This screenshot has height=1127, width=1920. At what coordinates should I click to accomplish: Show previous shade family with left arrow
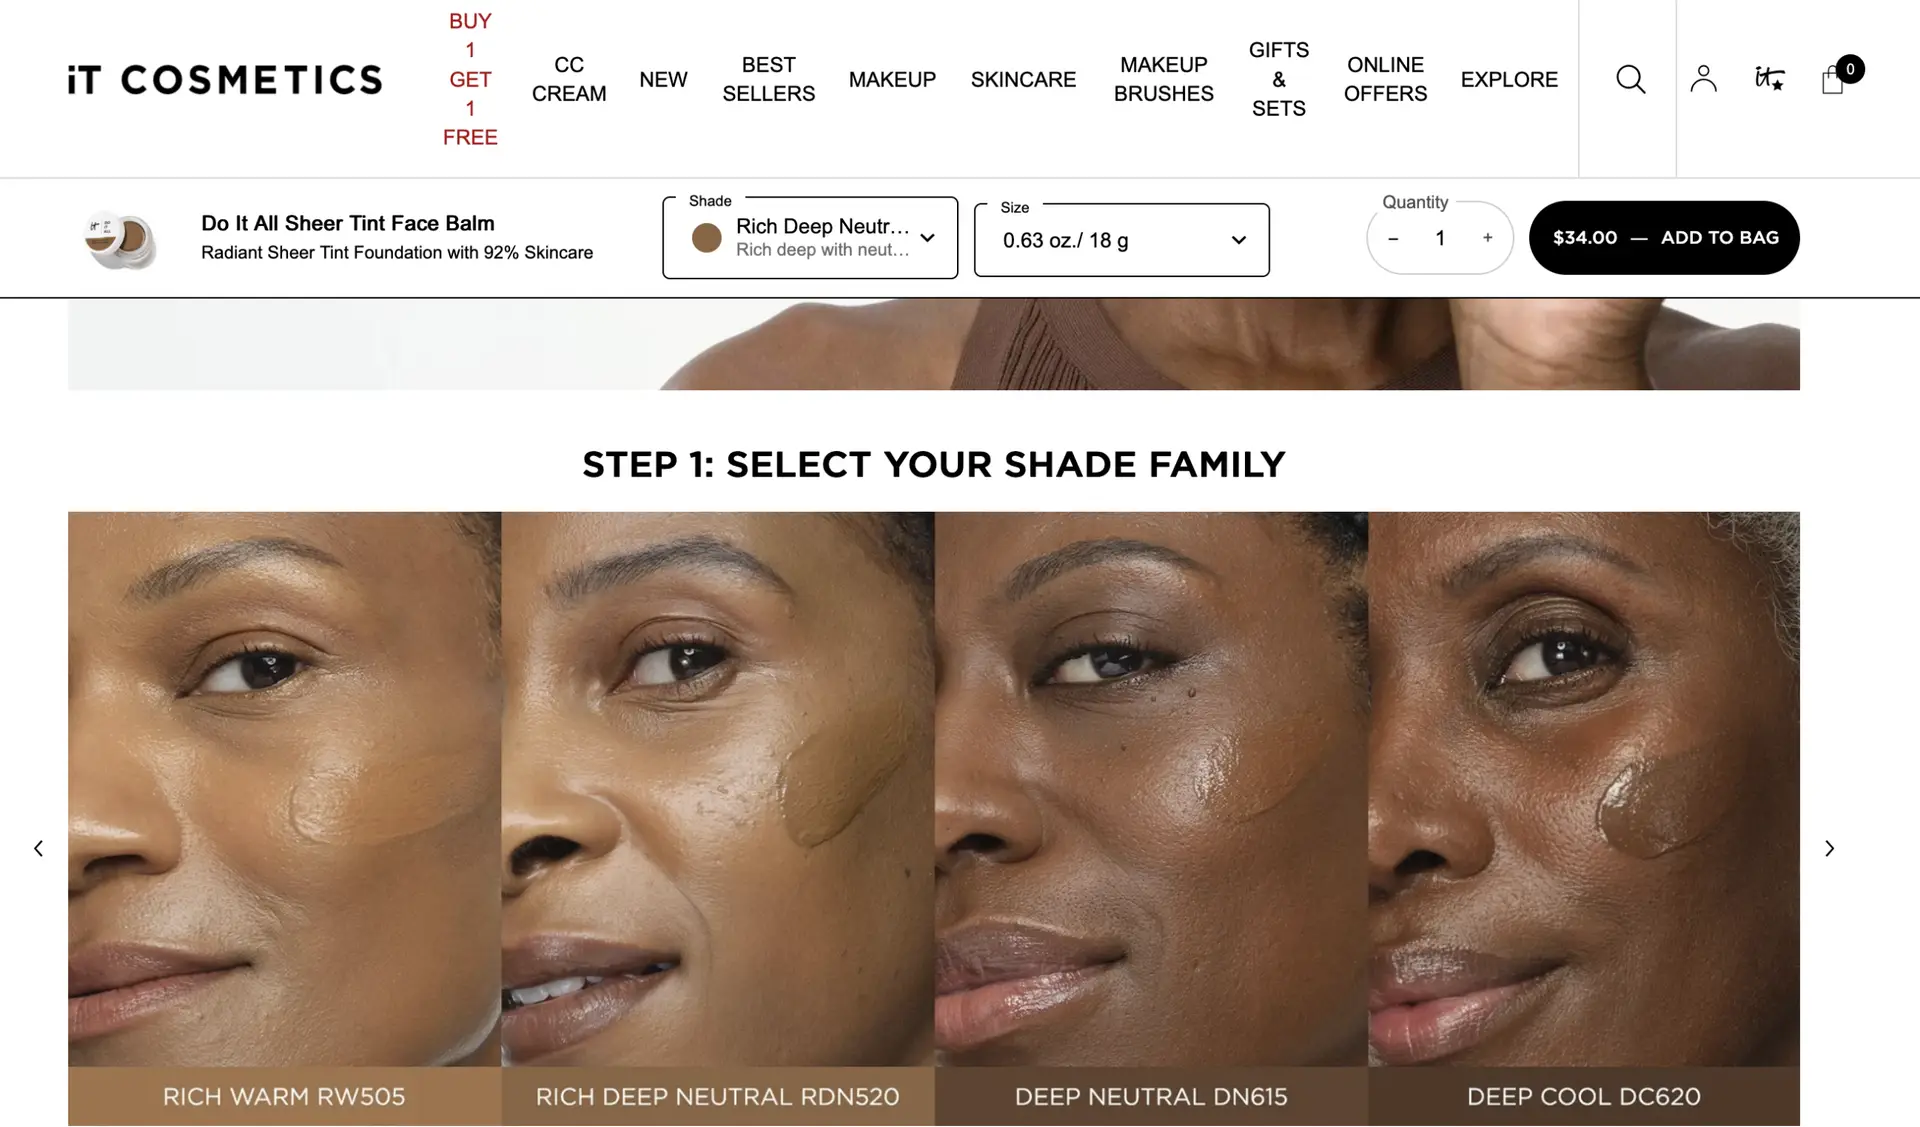point(38,848)
